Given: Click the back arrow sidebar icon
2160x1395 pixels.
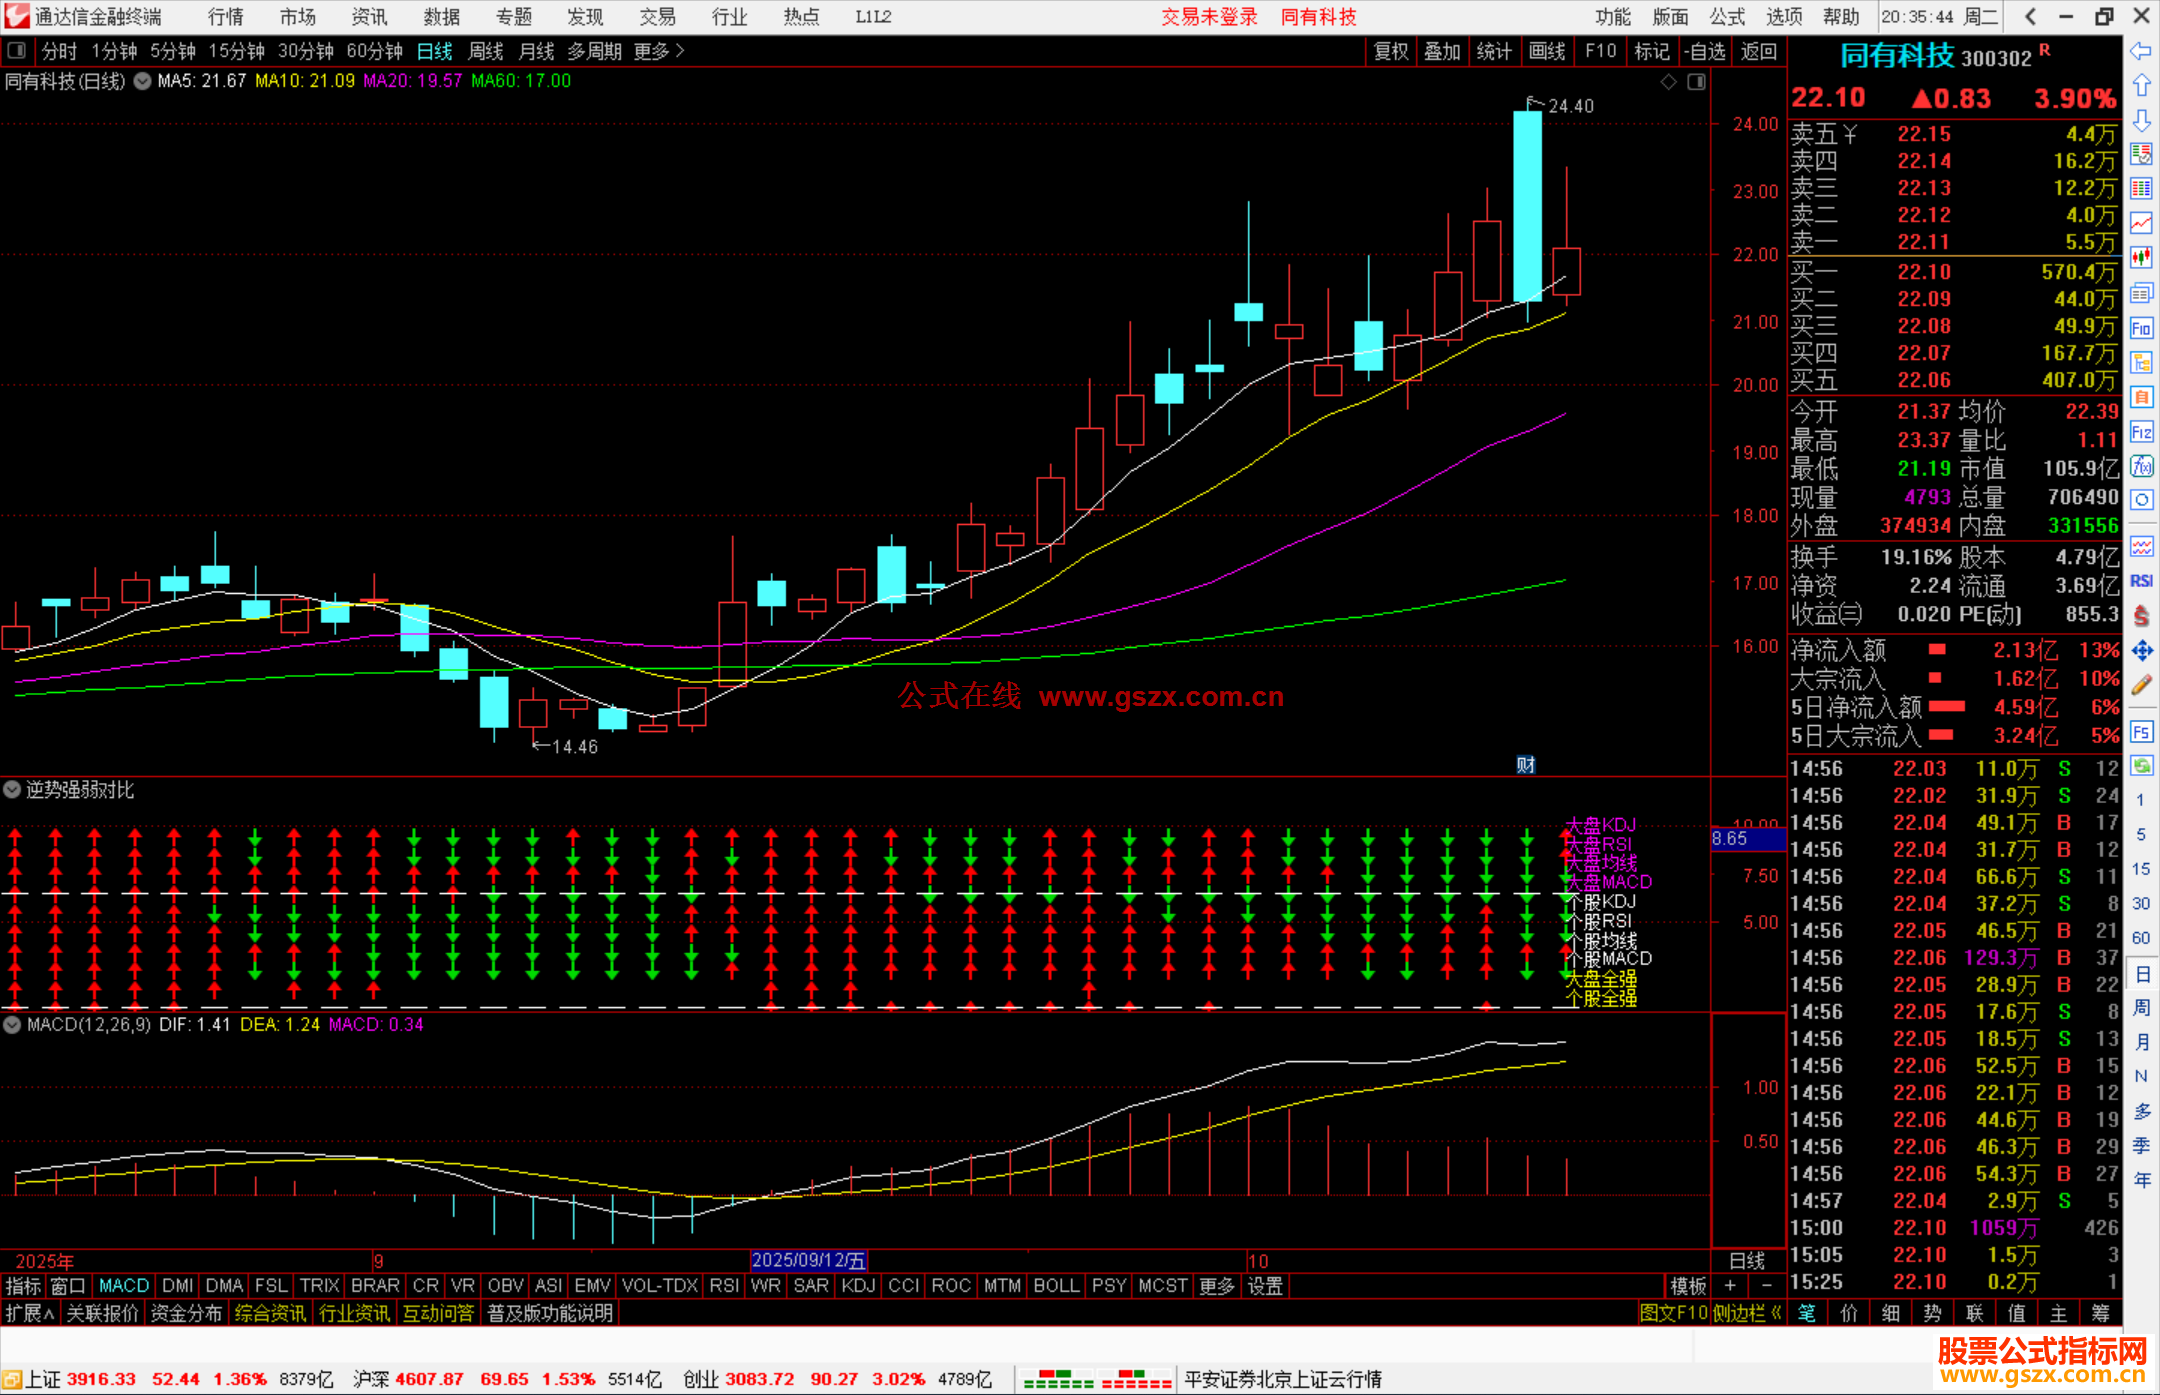Looking at the screenshot, I should coord(2141,51).
